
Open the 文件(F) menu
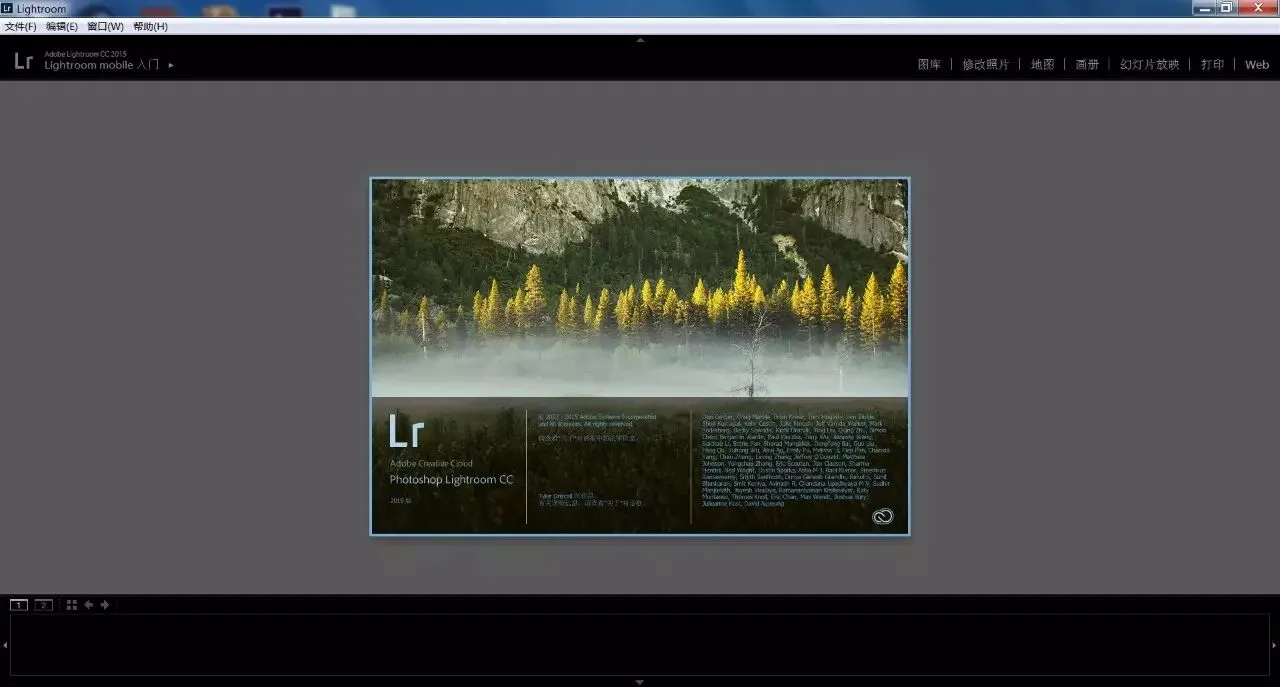(x=20, y=26)
